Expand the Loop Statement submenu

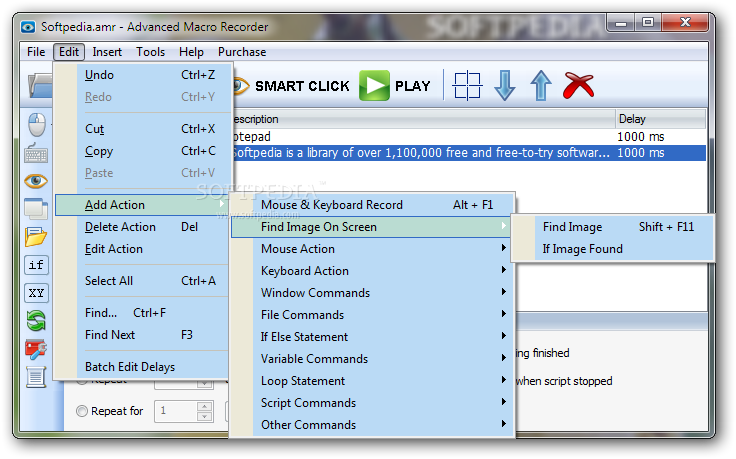372,381
